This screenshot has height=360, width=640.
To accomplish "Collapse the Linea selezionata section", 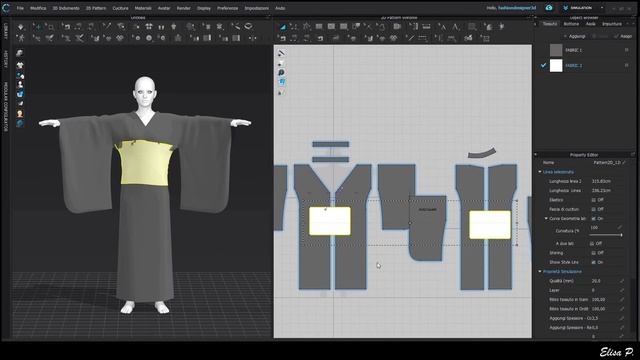I will (540, 172).
